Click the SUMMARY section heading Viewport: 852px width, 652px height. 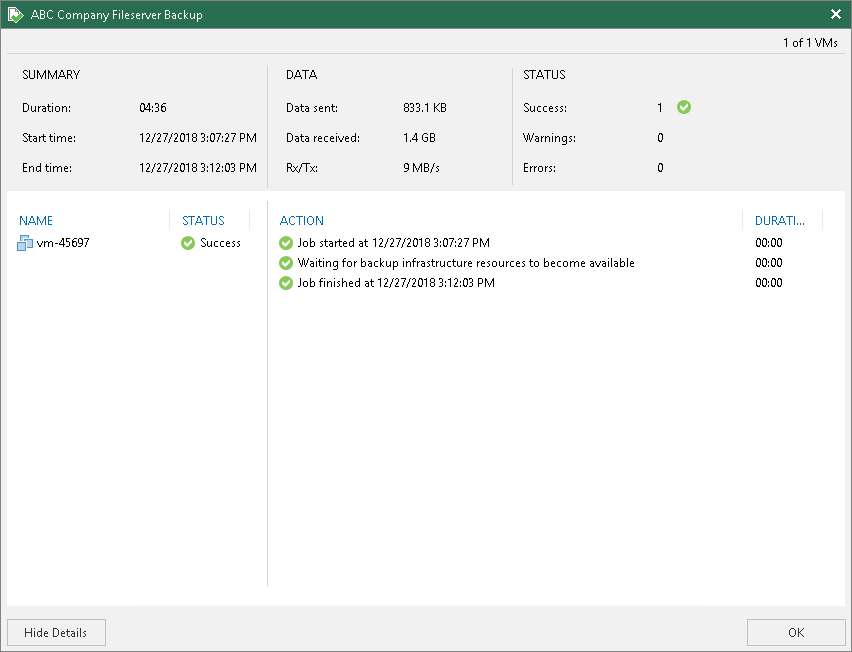51,74
